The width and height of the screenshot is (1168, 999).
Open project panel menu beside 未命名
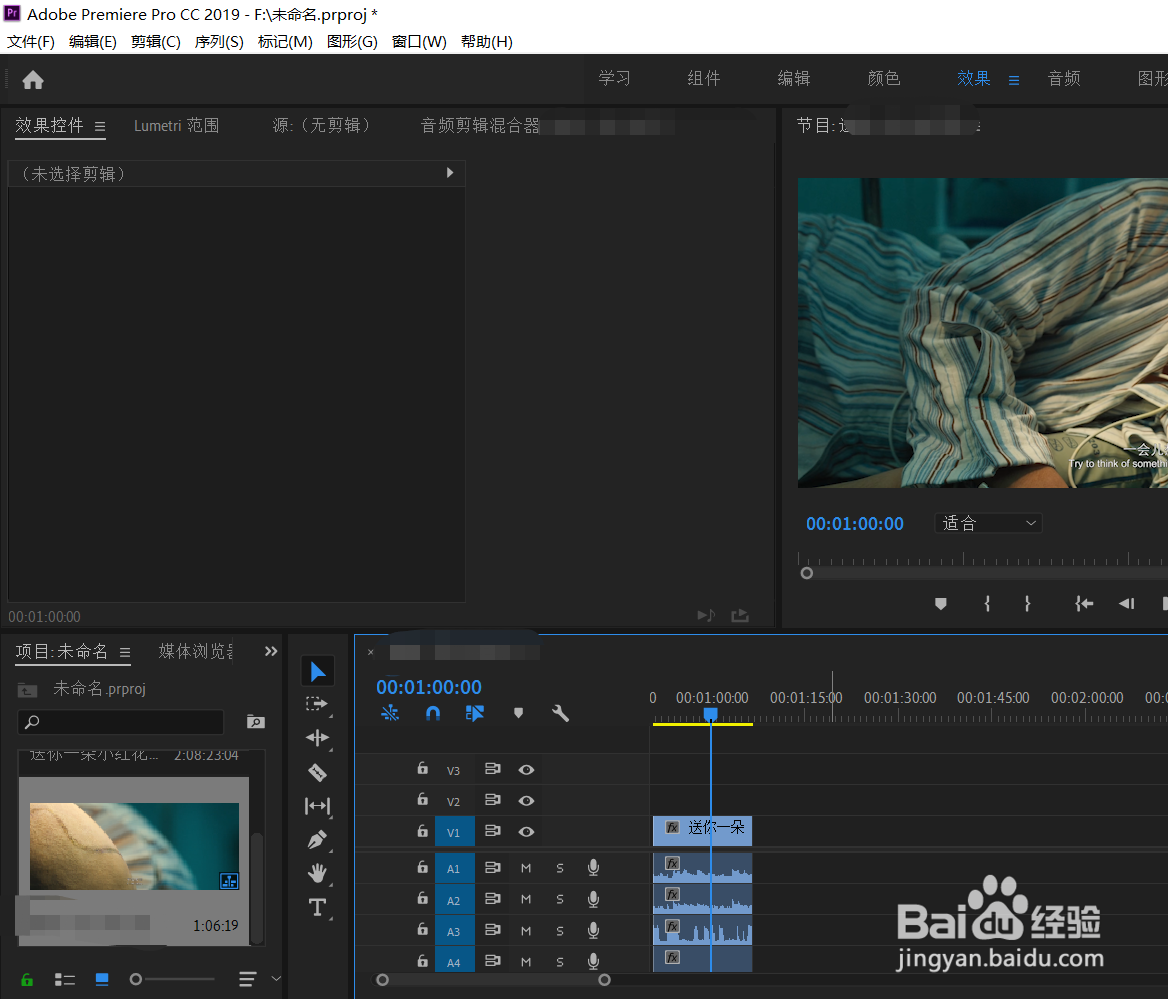pos(125,653)
